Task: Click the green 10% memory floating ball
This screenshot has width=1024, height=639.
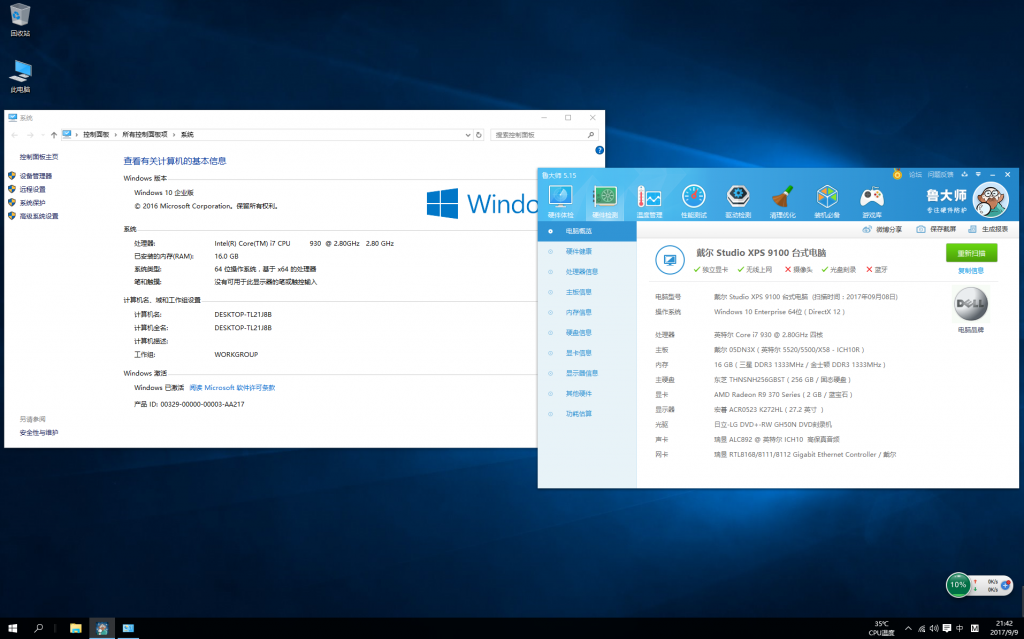Action: point(958,585)
